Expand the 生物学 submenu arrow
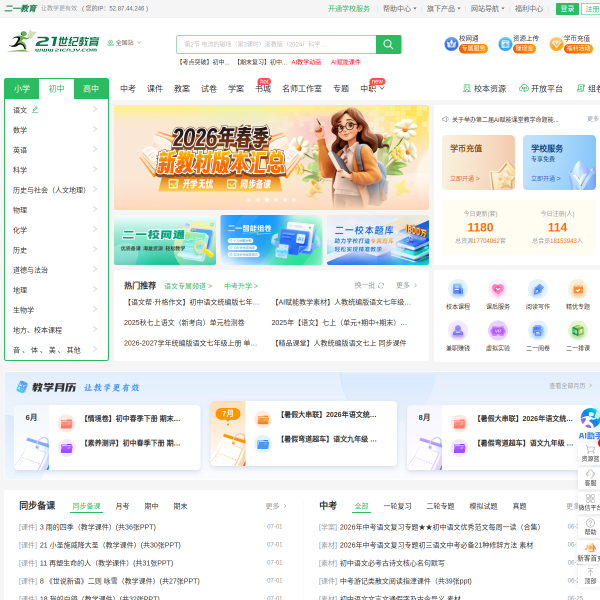 tap(95, 309)
